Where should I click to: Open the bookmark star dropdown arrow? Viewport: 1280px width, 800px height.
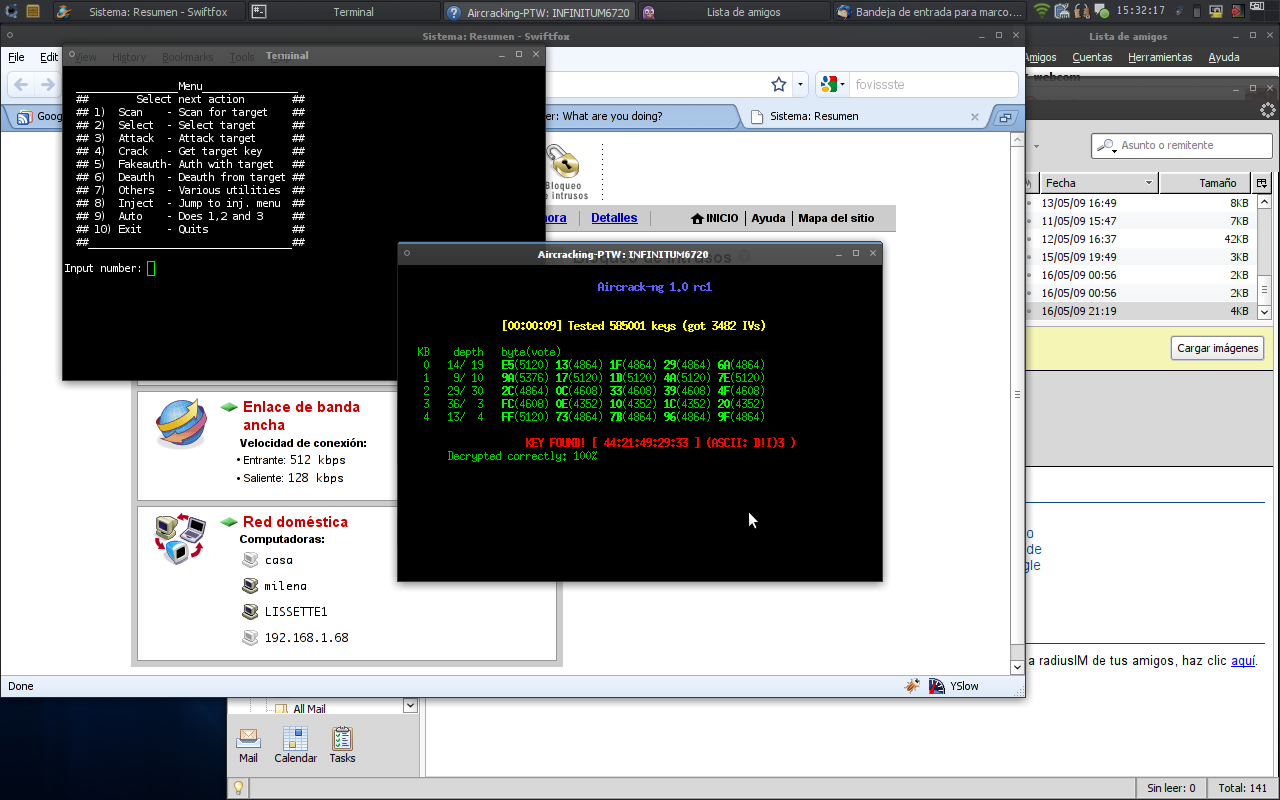799,84
